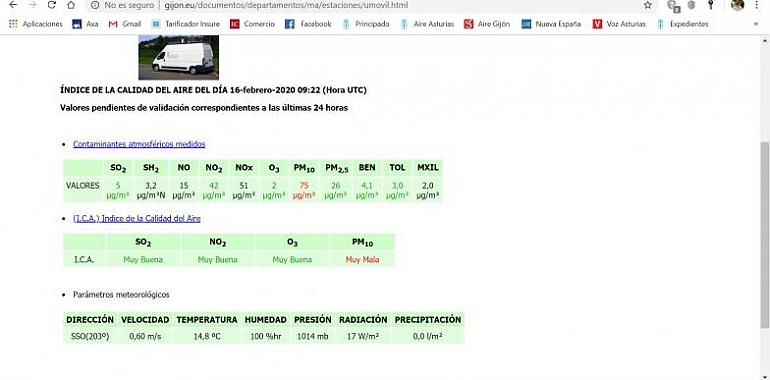Open the Tarificador Insure bookmark
Viewport: 770px width, 380px height.
click(x=186, y=24)
